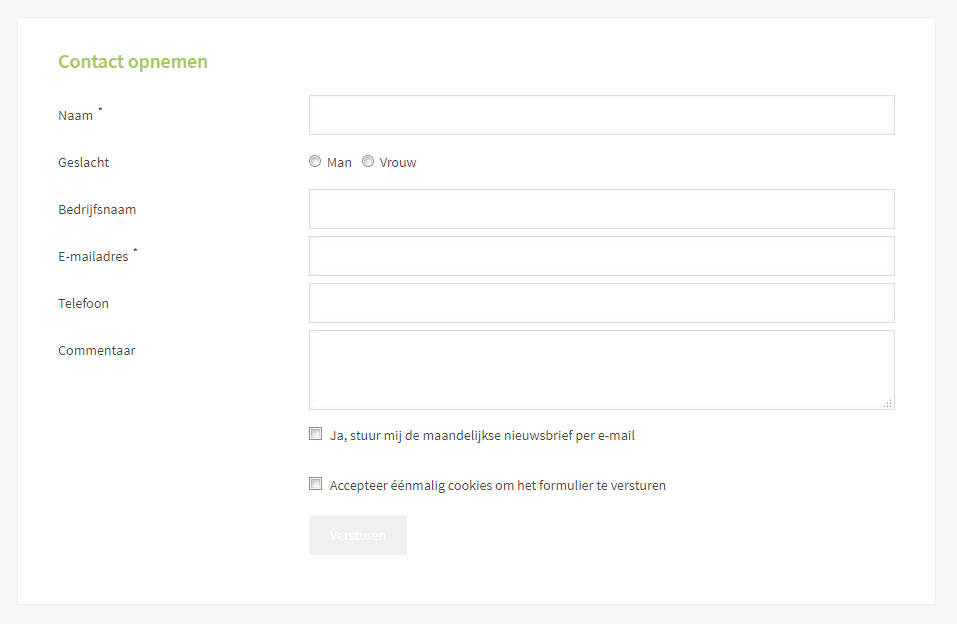Select the Man radio button
This screenshot has height=624, width=957.
pyautogui.click(x=315, y=161)
